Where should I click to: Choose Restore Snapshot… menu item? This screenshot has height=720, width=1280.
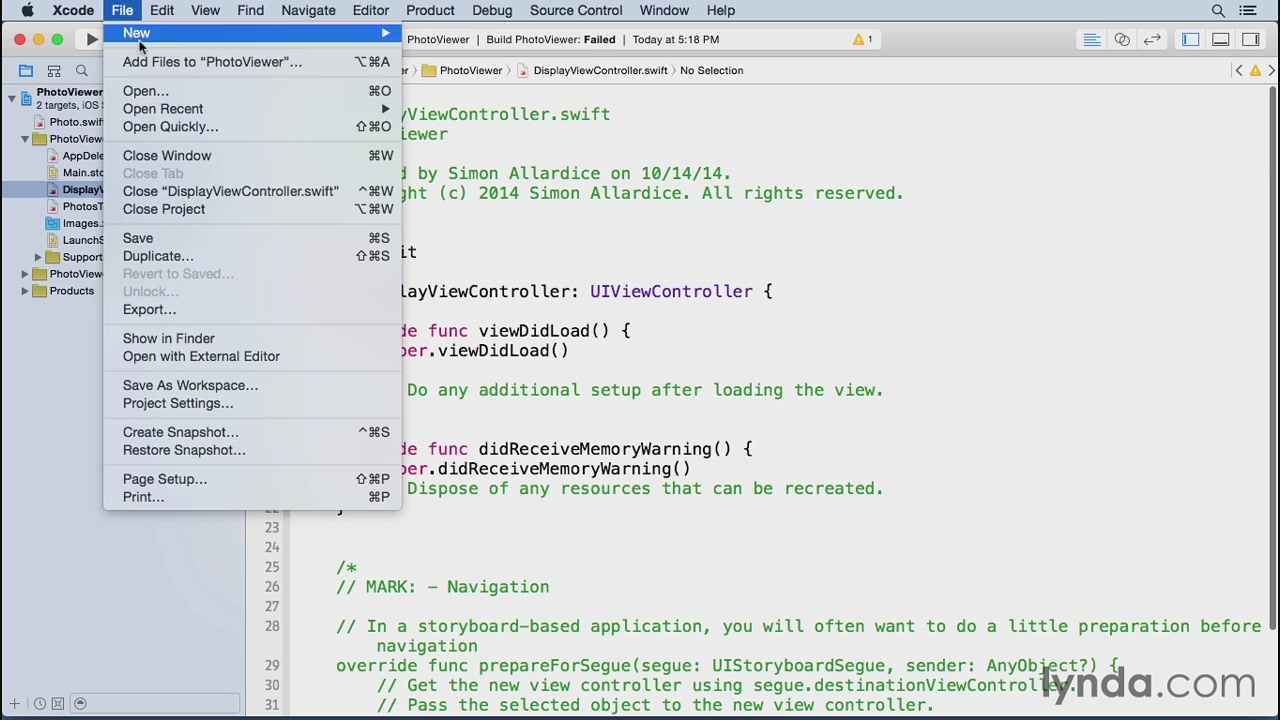tap(252, 450)
